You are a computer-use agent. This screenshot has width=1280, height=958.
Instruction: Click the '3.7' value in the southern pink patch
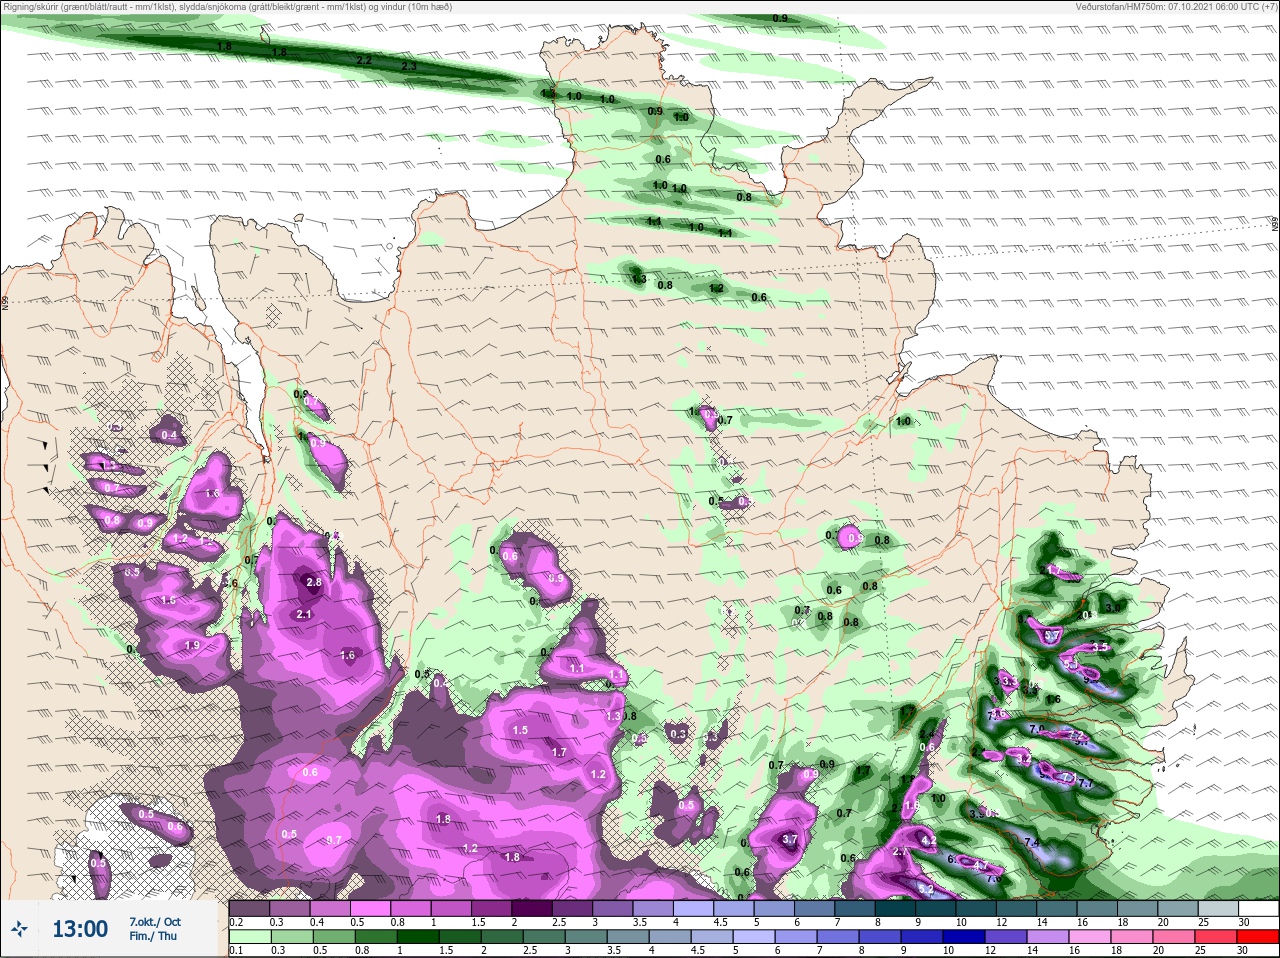(x=789, y=840)
